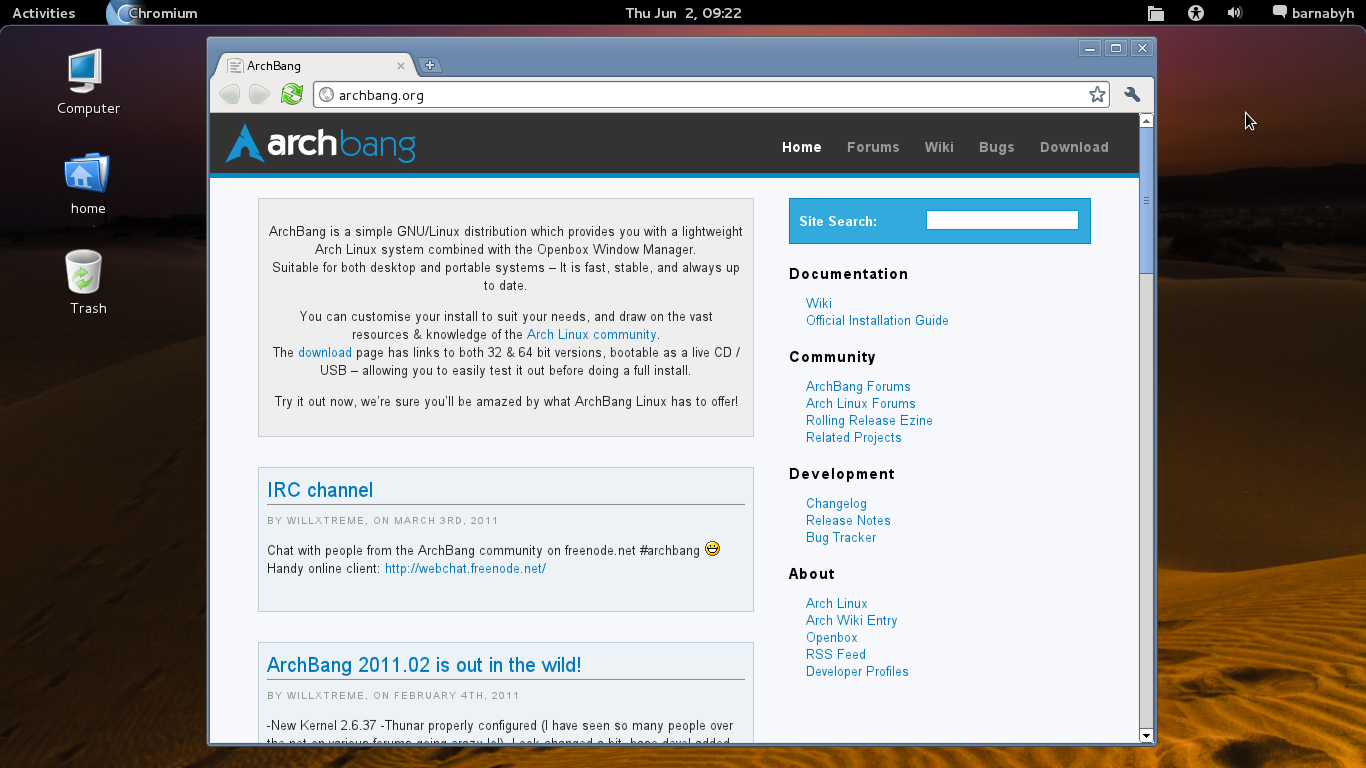Open the Openbox link under About

(x=832, y=637)
